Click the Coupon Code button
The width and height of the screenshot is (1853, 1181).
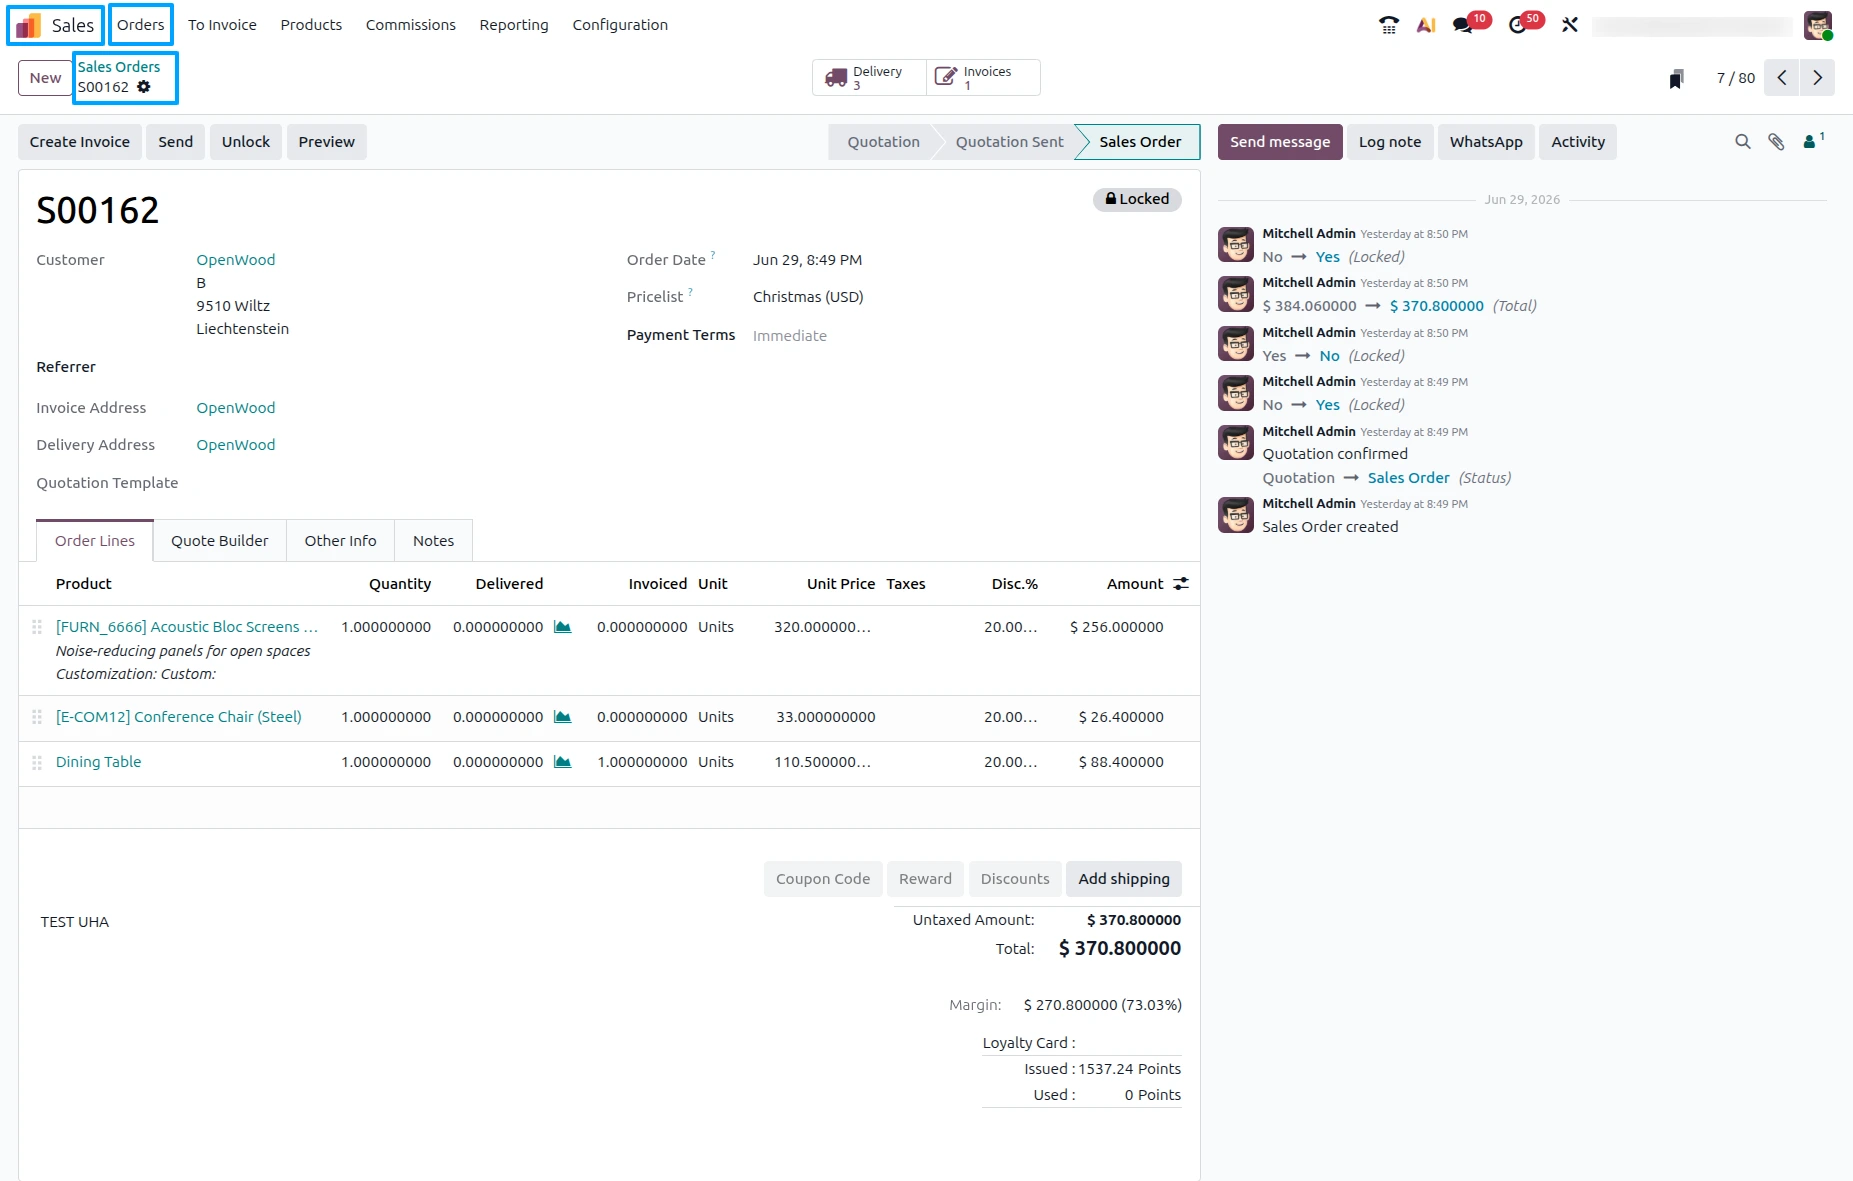[823, 879]
